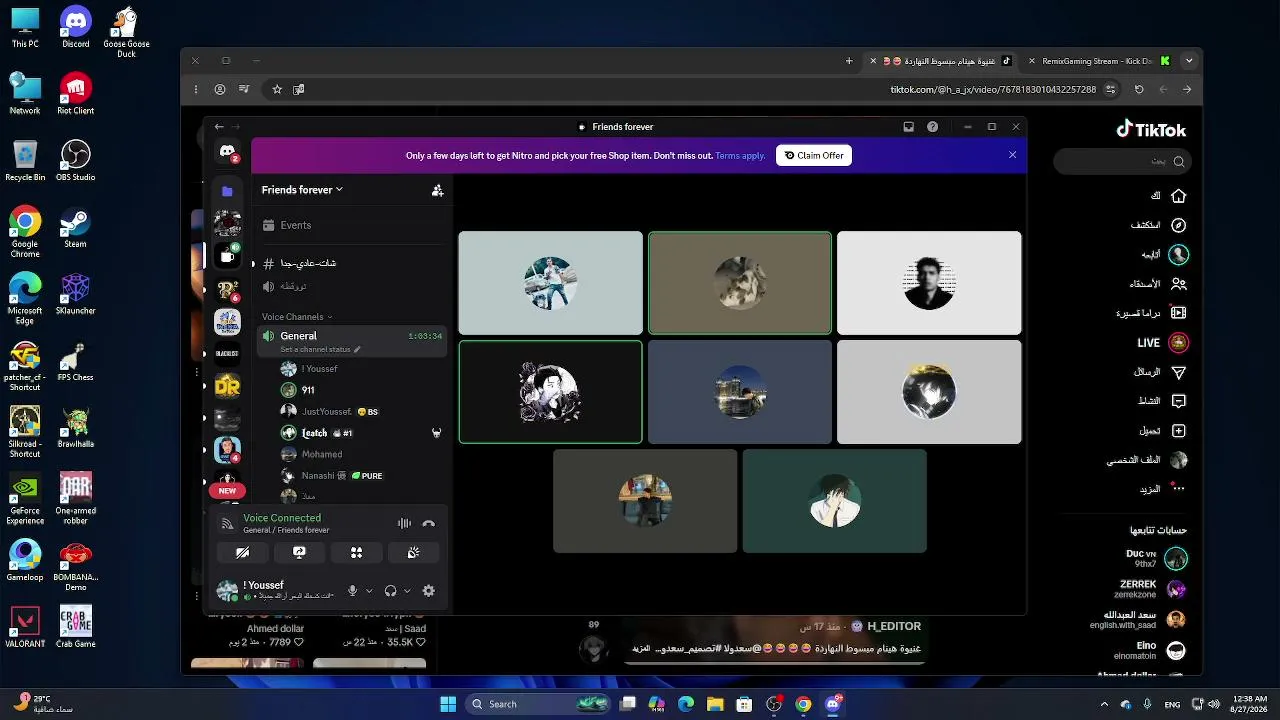Open headphone output options arrow

point(407,591)
